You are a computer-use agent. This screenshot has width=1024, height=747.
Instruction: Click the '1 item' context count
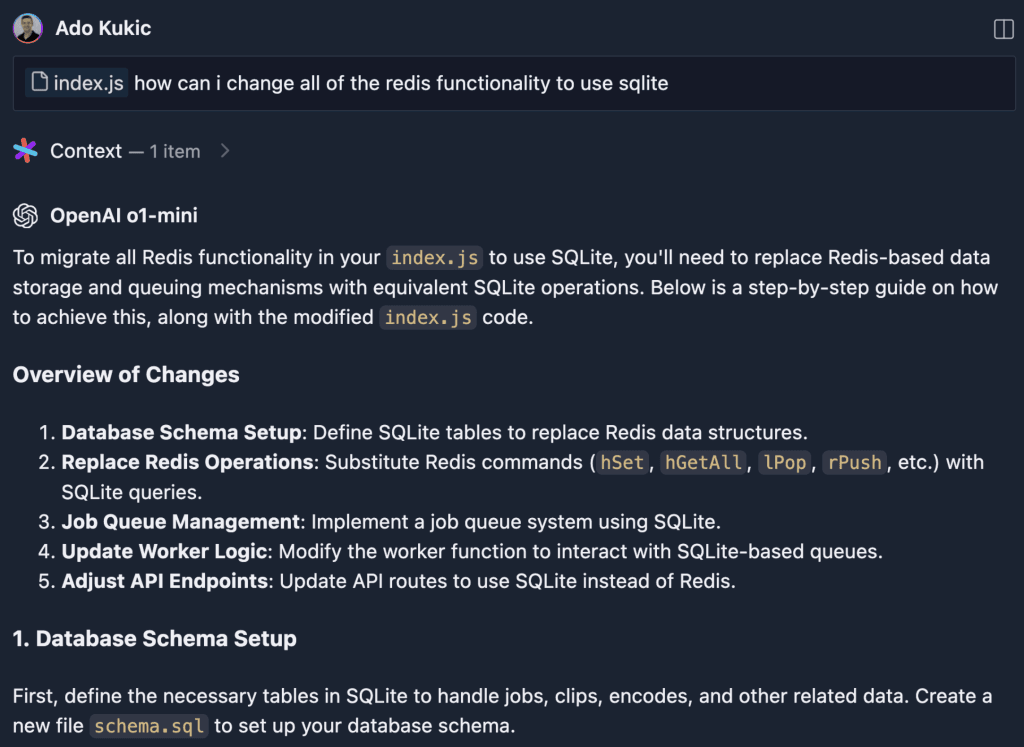[x=174, y=151]
